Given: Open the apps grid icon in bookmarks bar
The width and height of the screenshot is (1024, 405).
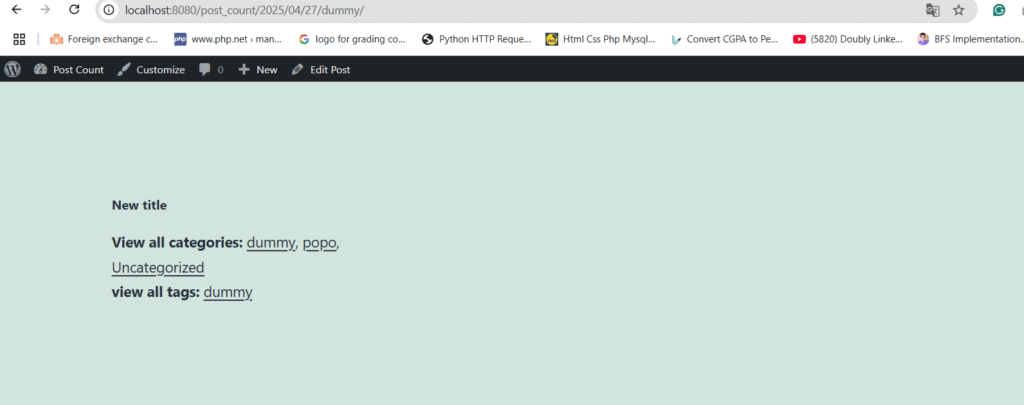Looking at the screenshot, I should [x=19, y=39].
